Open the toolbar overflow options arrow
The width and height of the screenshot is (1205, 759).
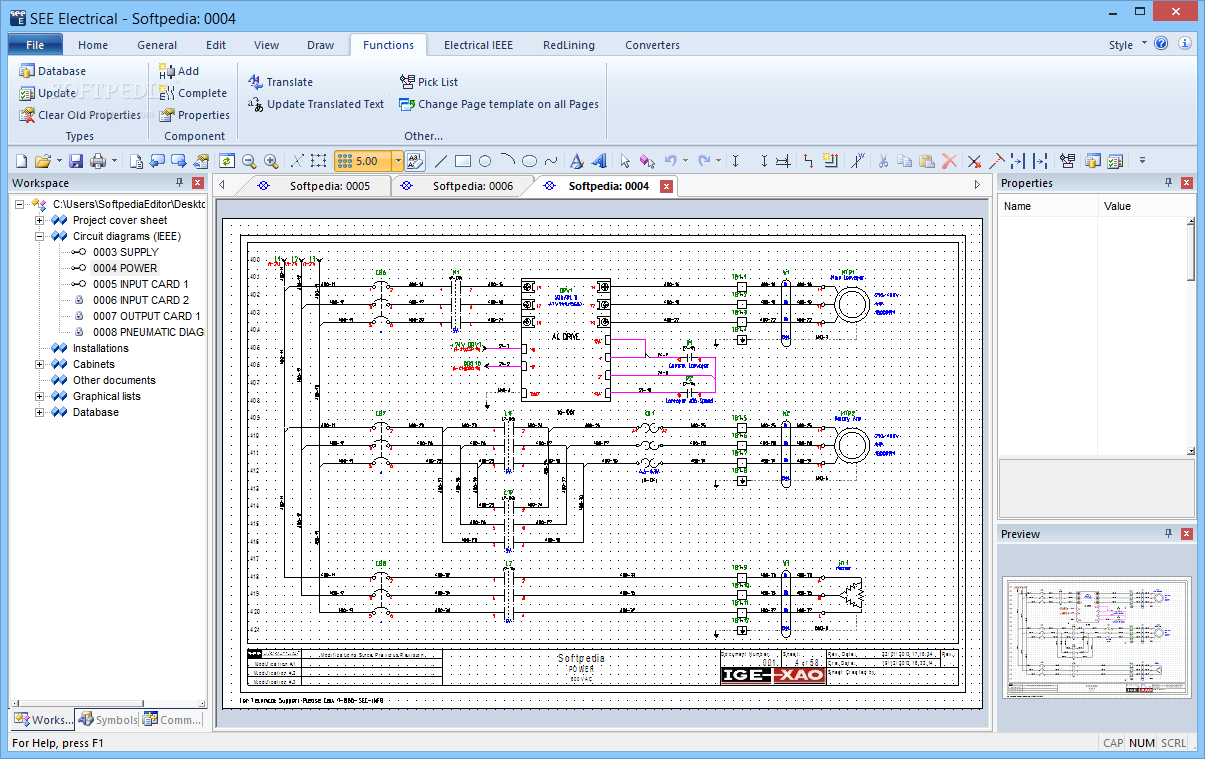1142,161
